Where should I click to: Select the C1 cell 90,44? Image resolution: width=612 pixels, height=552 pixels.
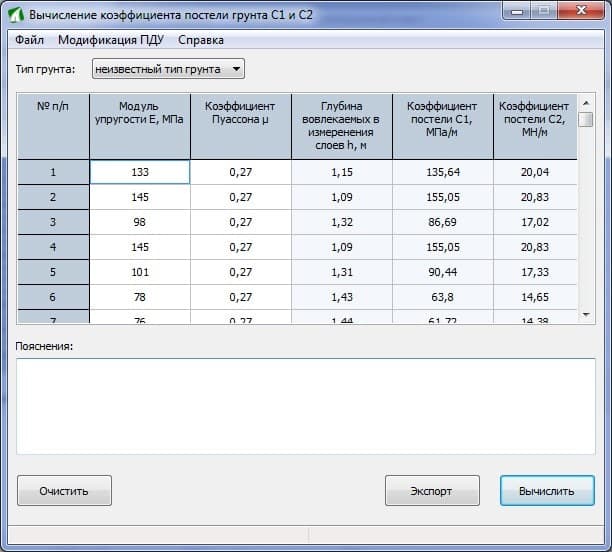tap(443, 272)
